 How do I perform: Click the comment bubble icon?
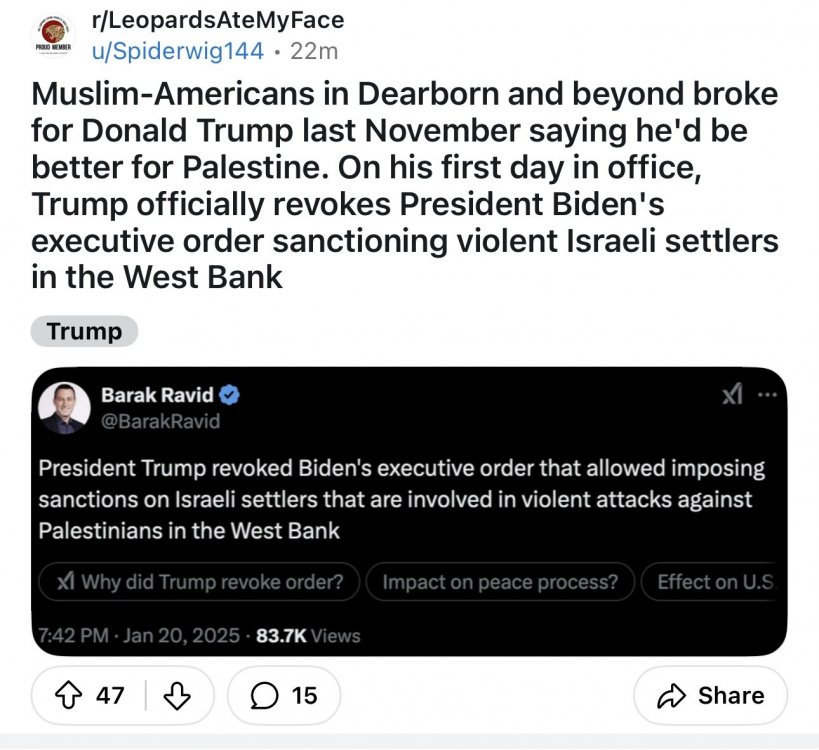tap(266, 695)
